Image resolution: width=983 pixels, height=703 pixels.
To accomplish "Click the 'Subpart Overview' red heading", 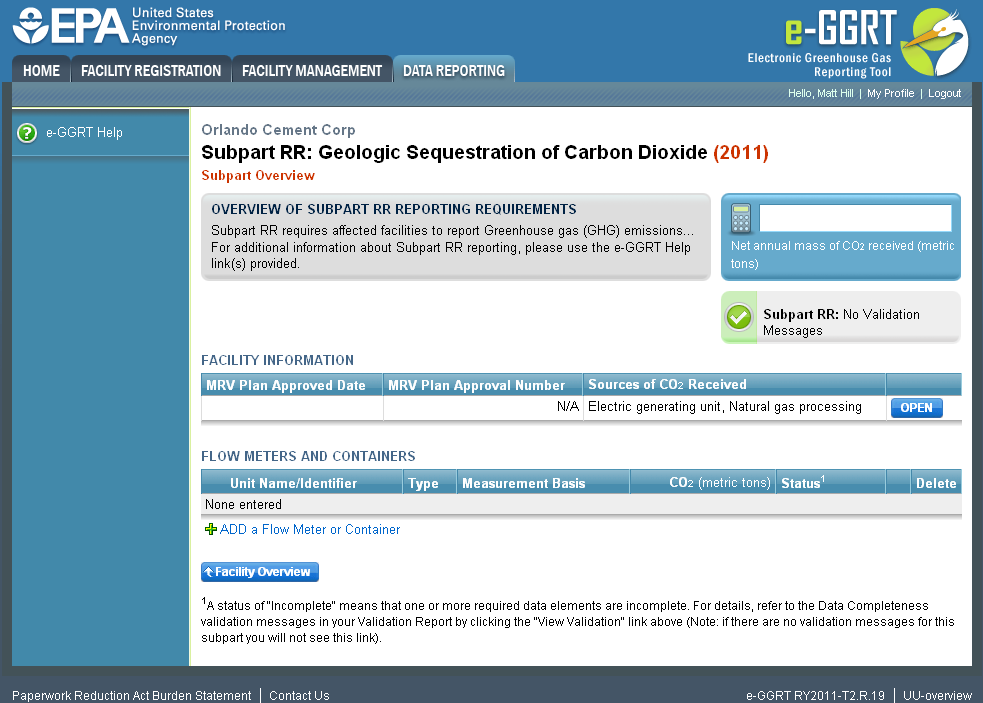I will [258, 176].
